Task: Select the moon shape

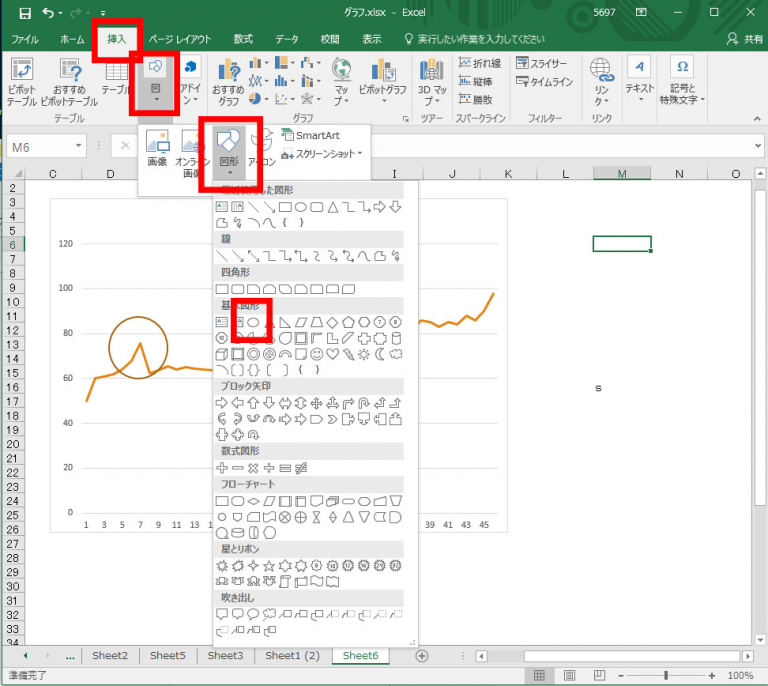Action: pyautogui.click(x=380, y=354)
